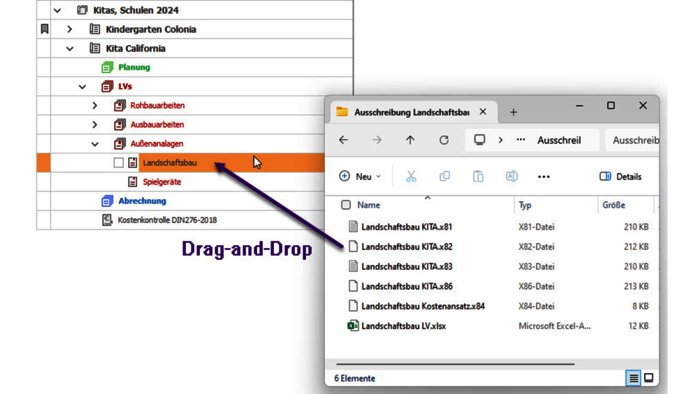Tick the select-all checkbox in header

pos(346,205)
